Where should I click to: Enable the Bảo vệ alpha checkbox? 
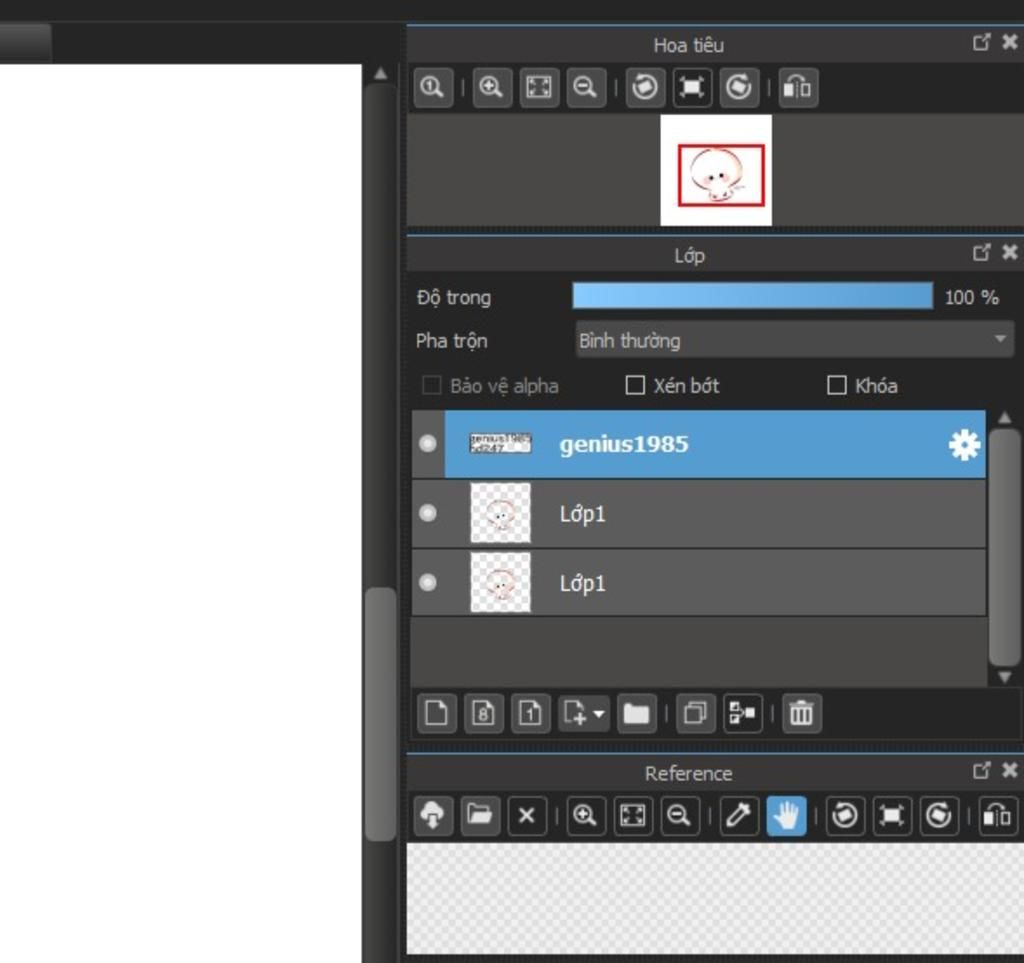click(432, 385)
